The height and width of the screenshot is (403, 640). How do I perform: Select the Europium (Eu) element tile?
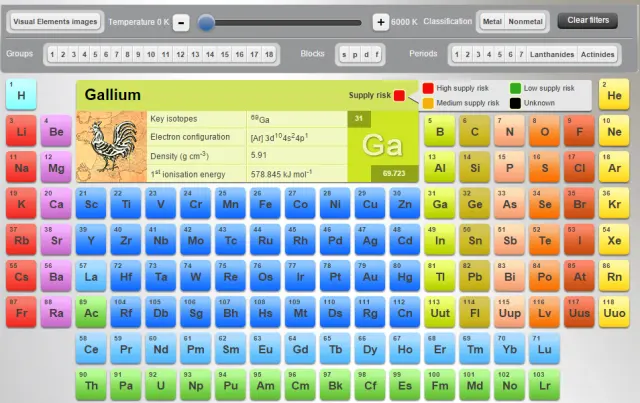pos(265,349)
